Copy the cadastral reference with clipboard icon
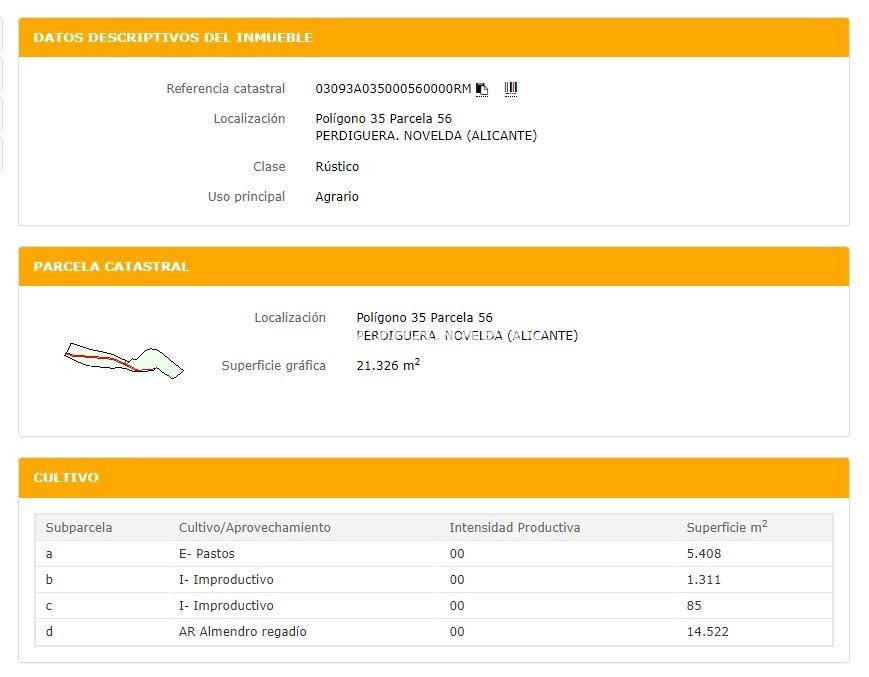The width and height of the screenshot is (869, 677). coord(482,89)
